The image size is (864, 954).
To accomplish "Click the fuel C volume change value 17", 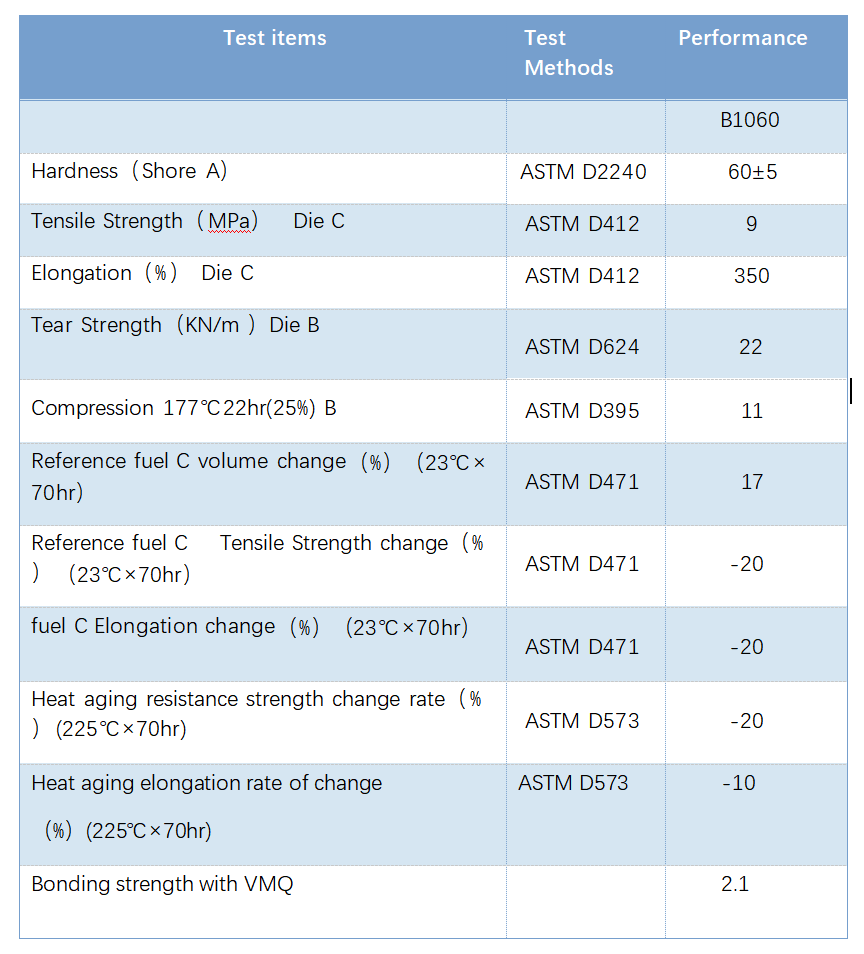I will (752, 482).
